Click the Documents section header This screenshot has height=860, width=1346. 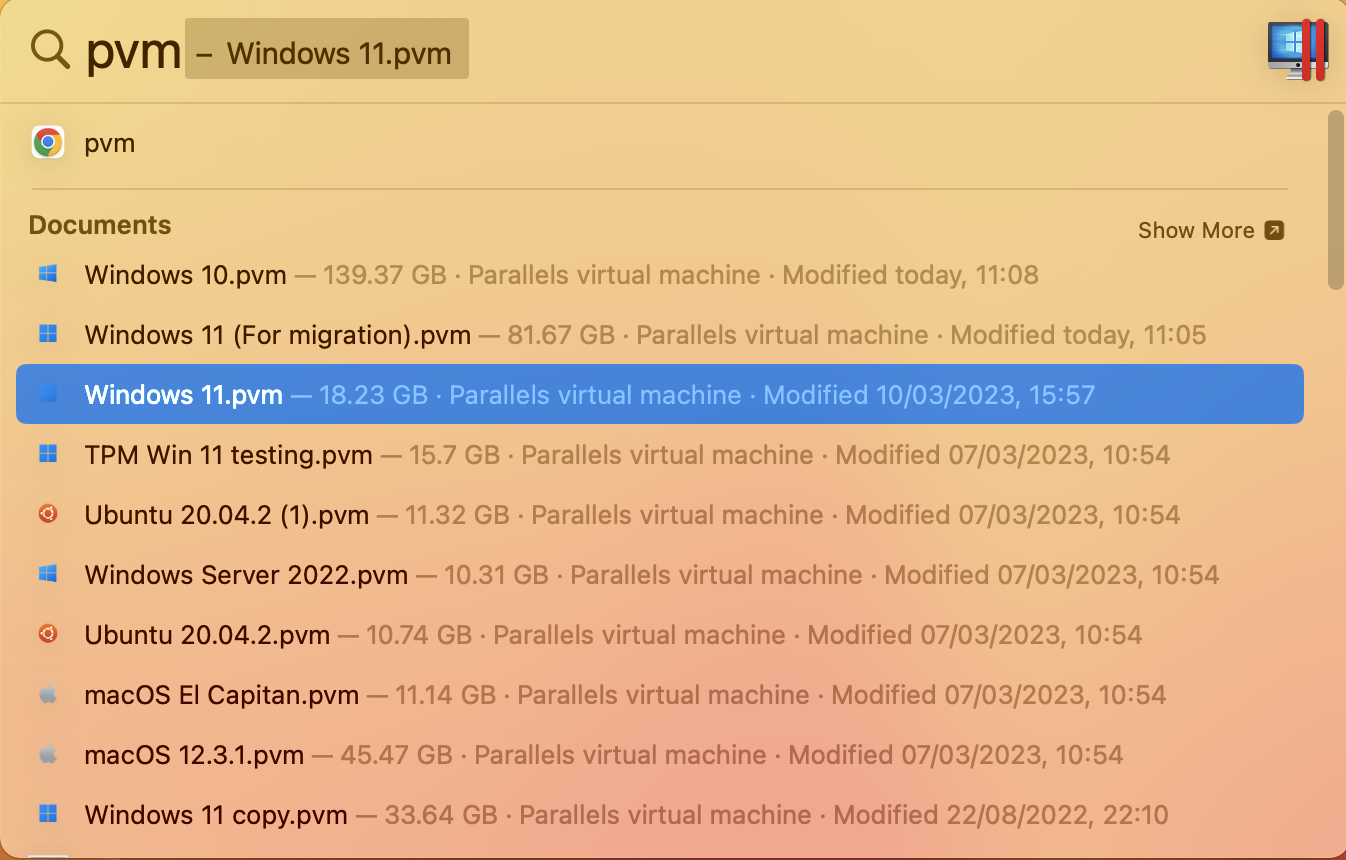click(100, 225)
